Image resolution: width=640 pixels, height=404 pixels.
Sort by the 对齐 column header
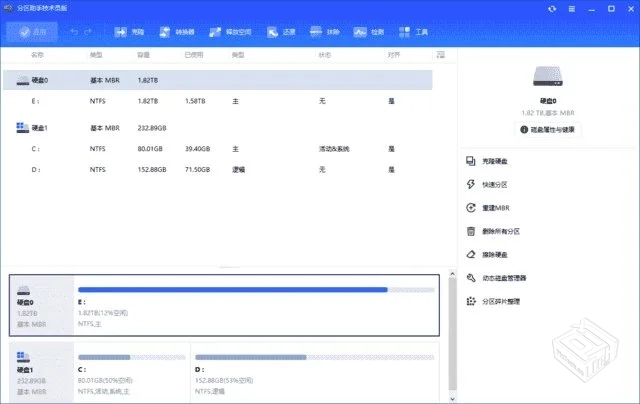(393, 55)
